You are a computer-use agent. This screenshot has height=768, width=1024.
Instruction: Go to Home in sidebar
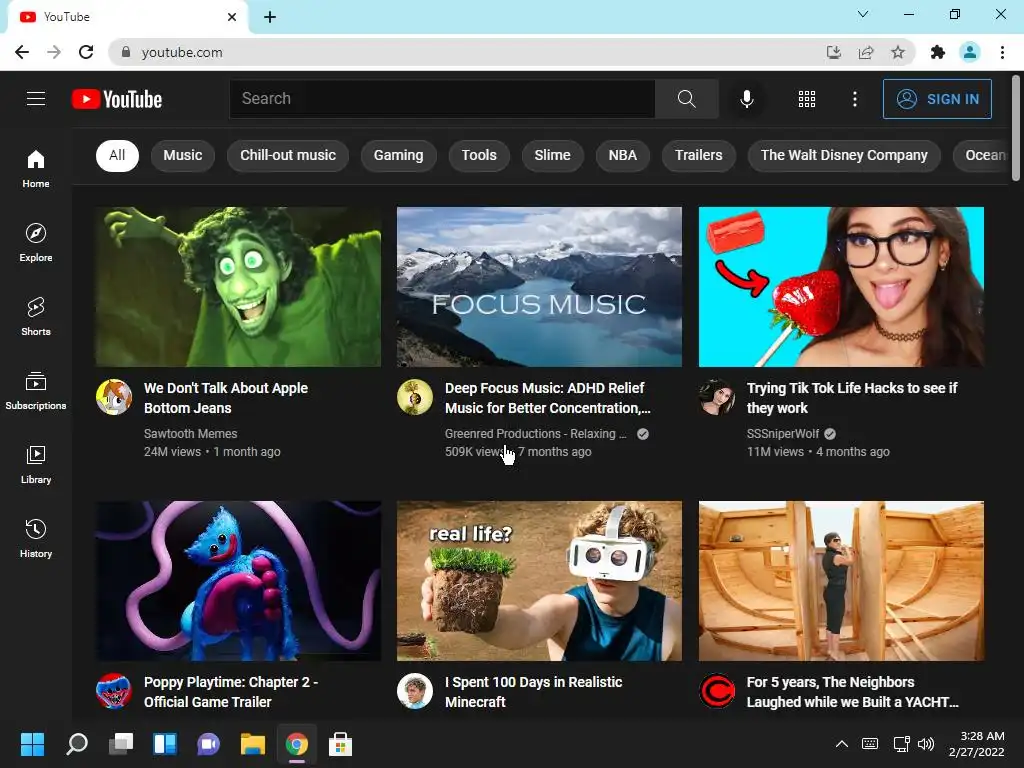[x=36, y=168]
